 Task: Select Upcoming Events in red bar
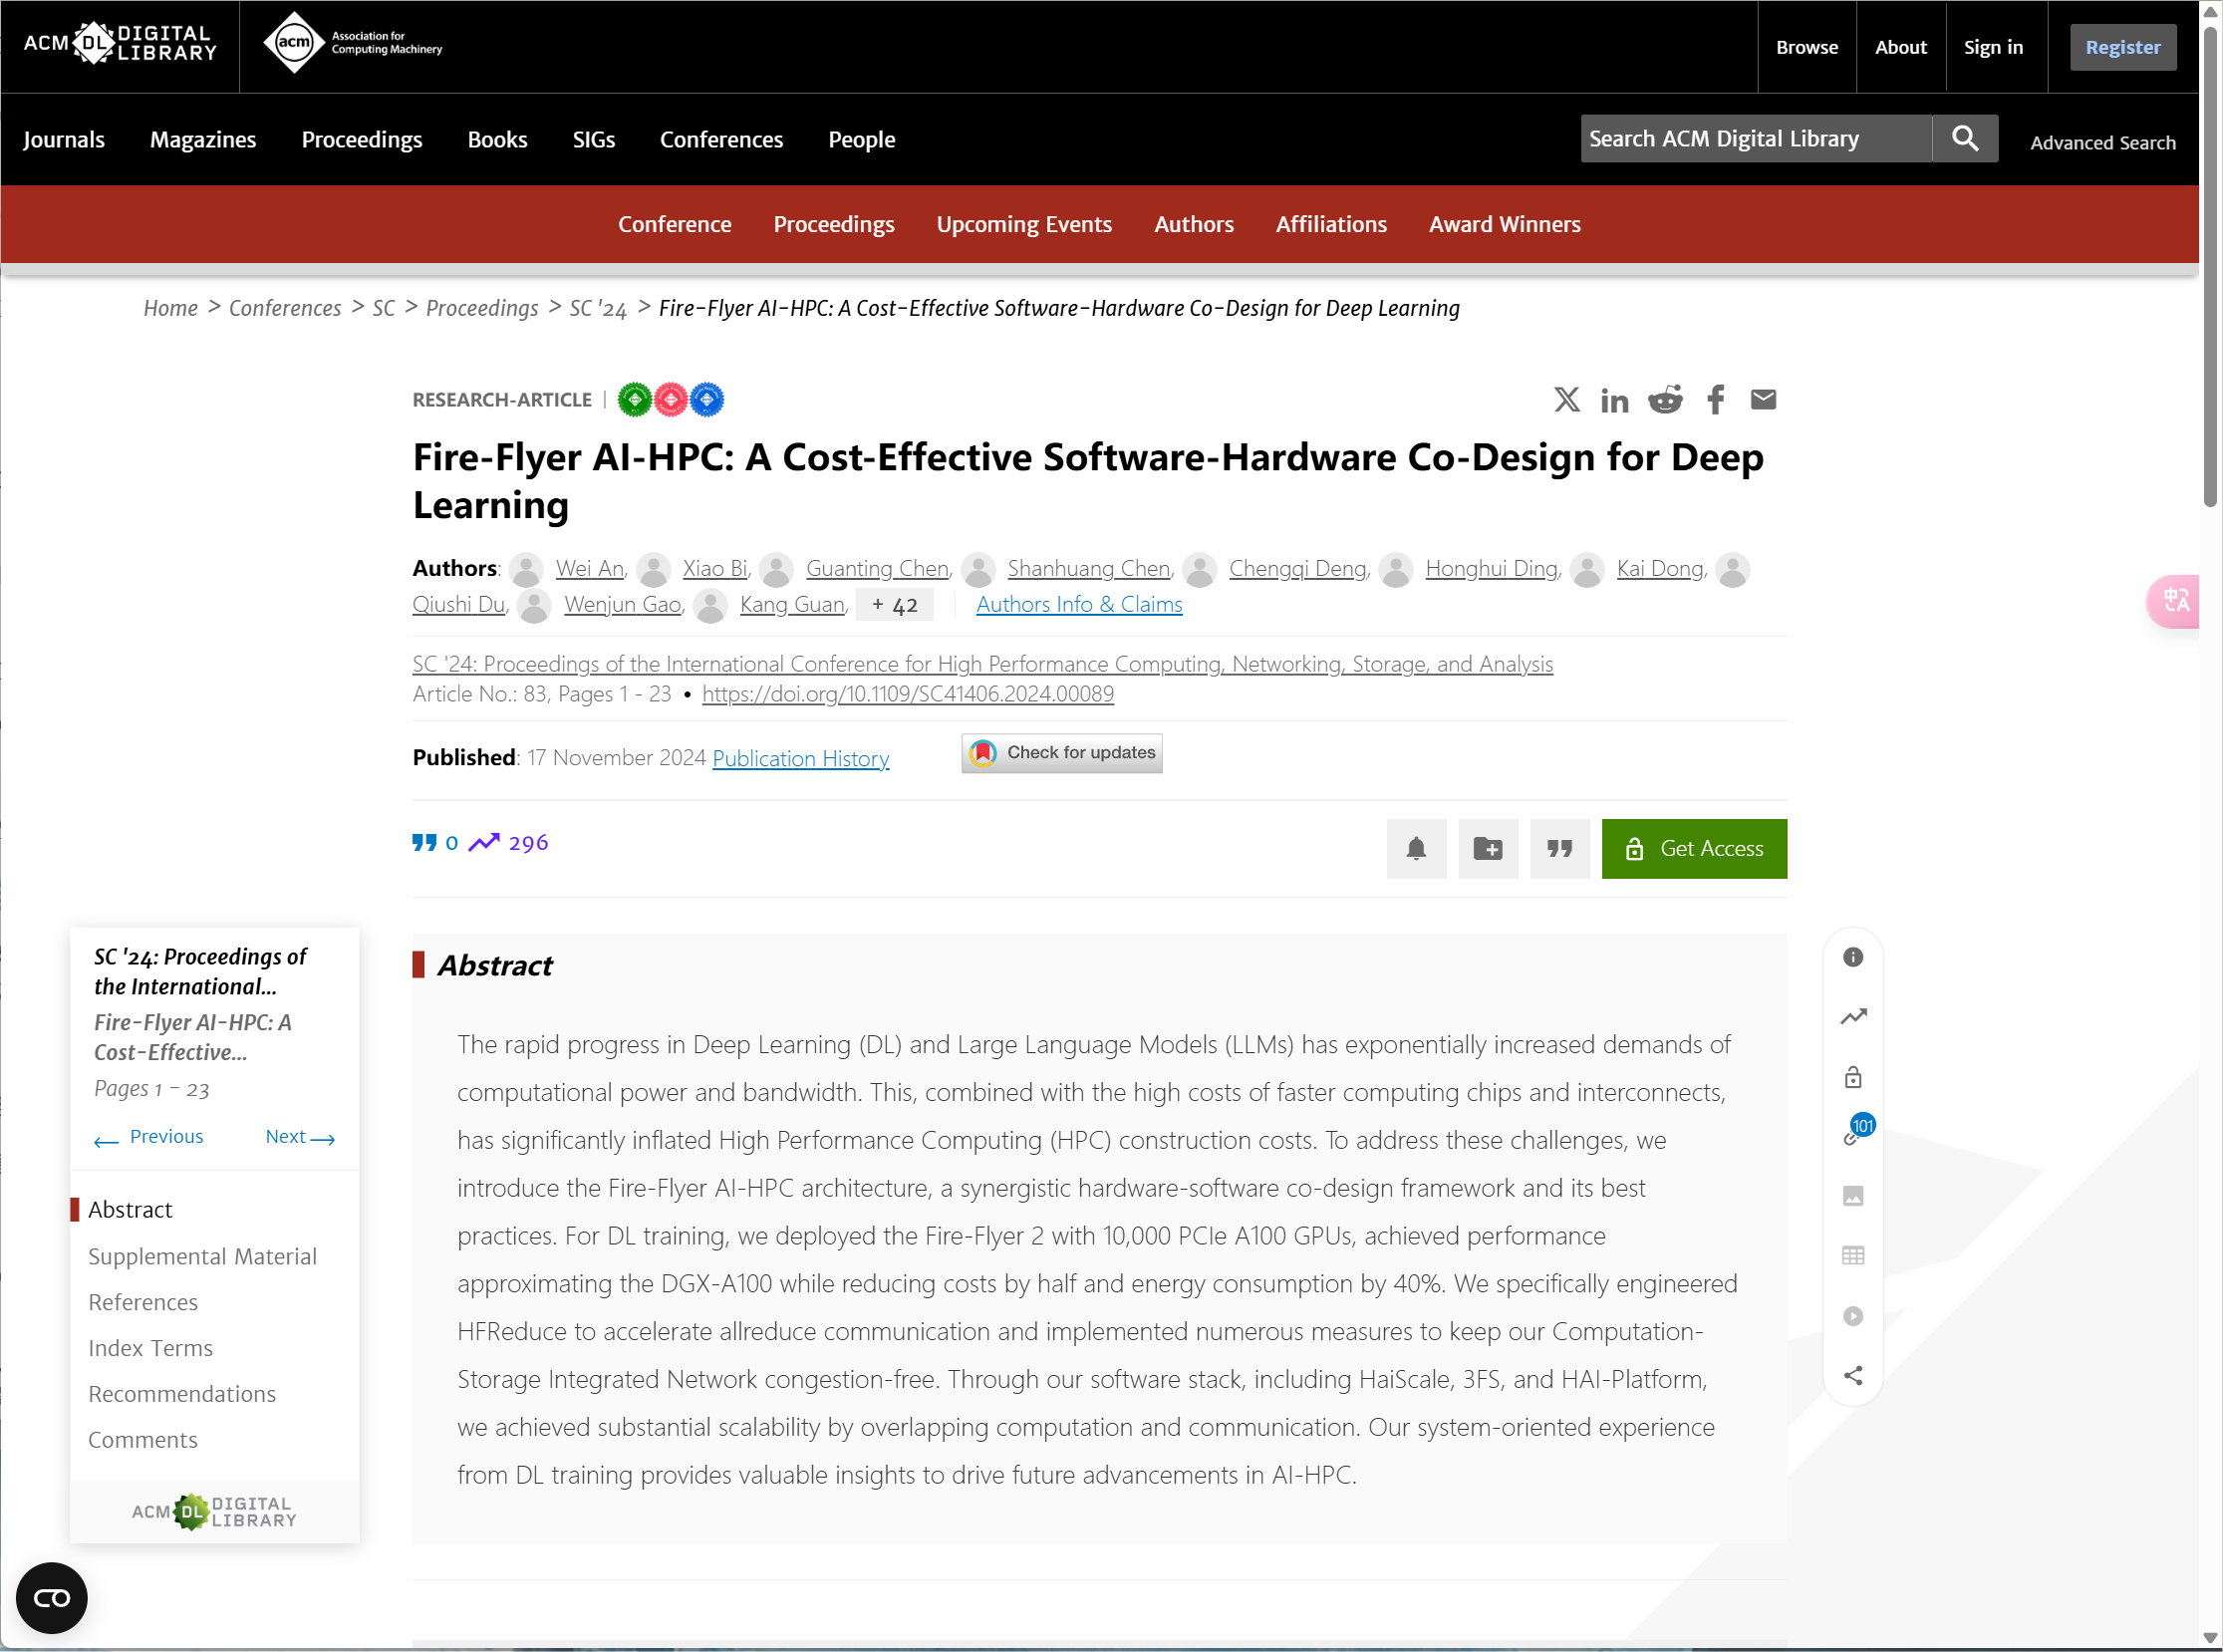[x=1024, y=224]
